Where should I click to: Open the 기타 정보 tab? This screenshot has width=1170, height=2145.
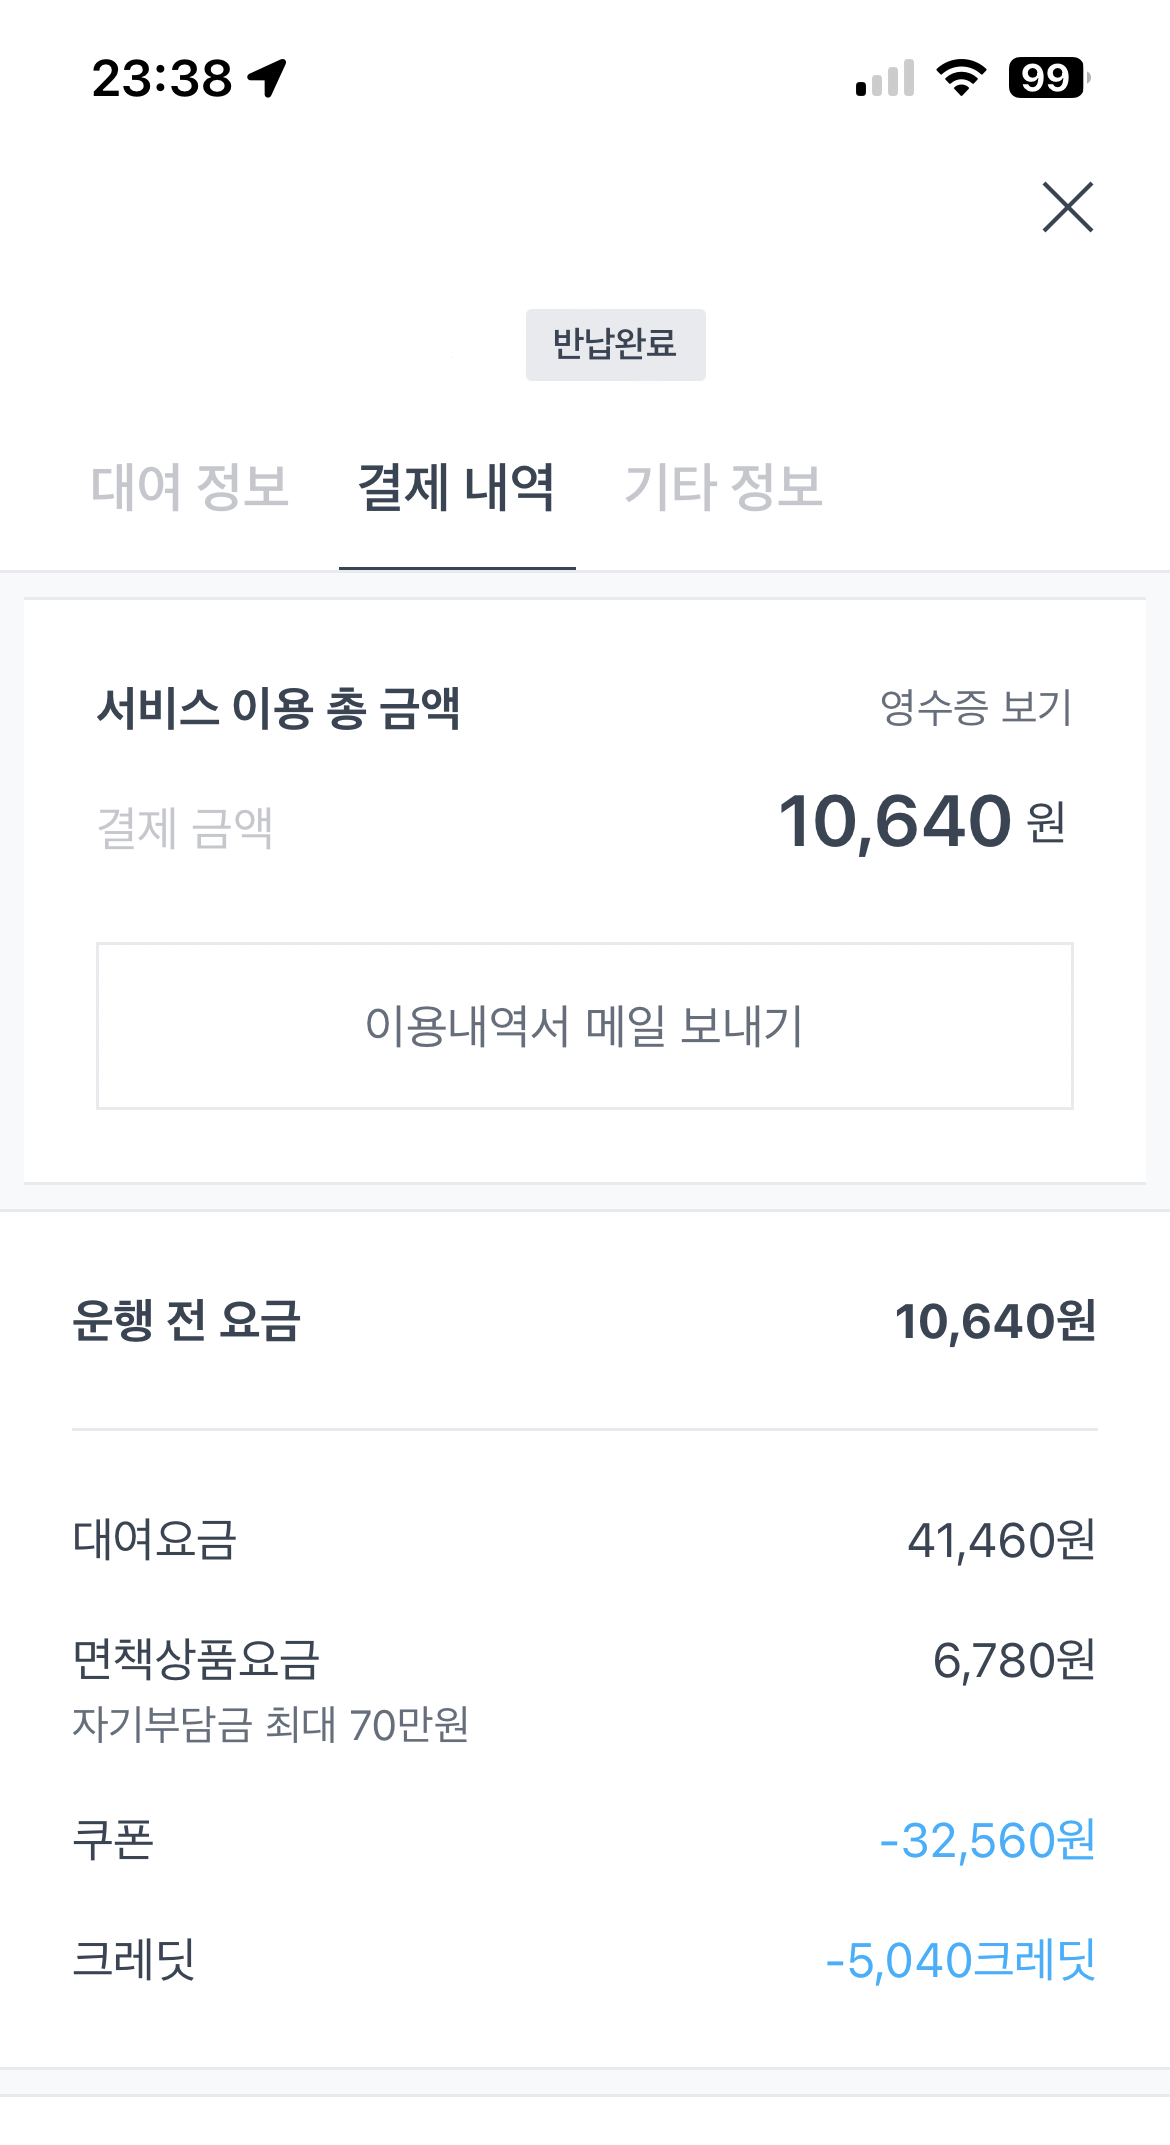click(723, 487)
